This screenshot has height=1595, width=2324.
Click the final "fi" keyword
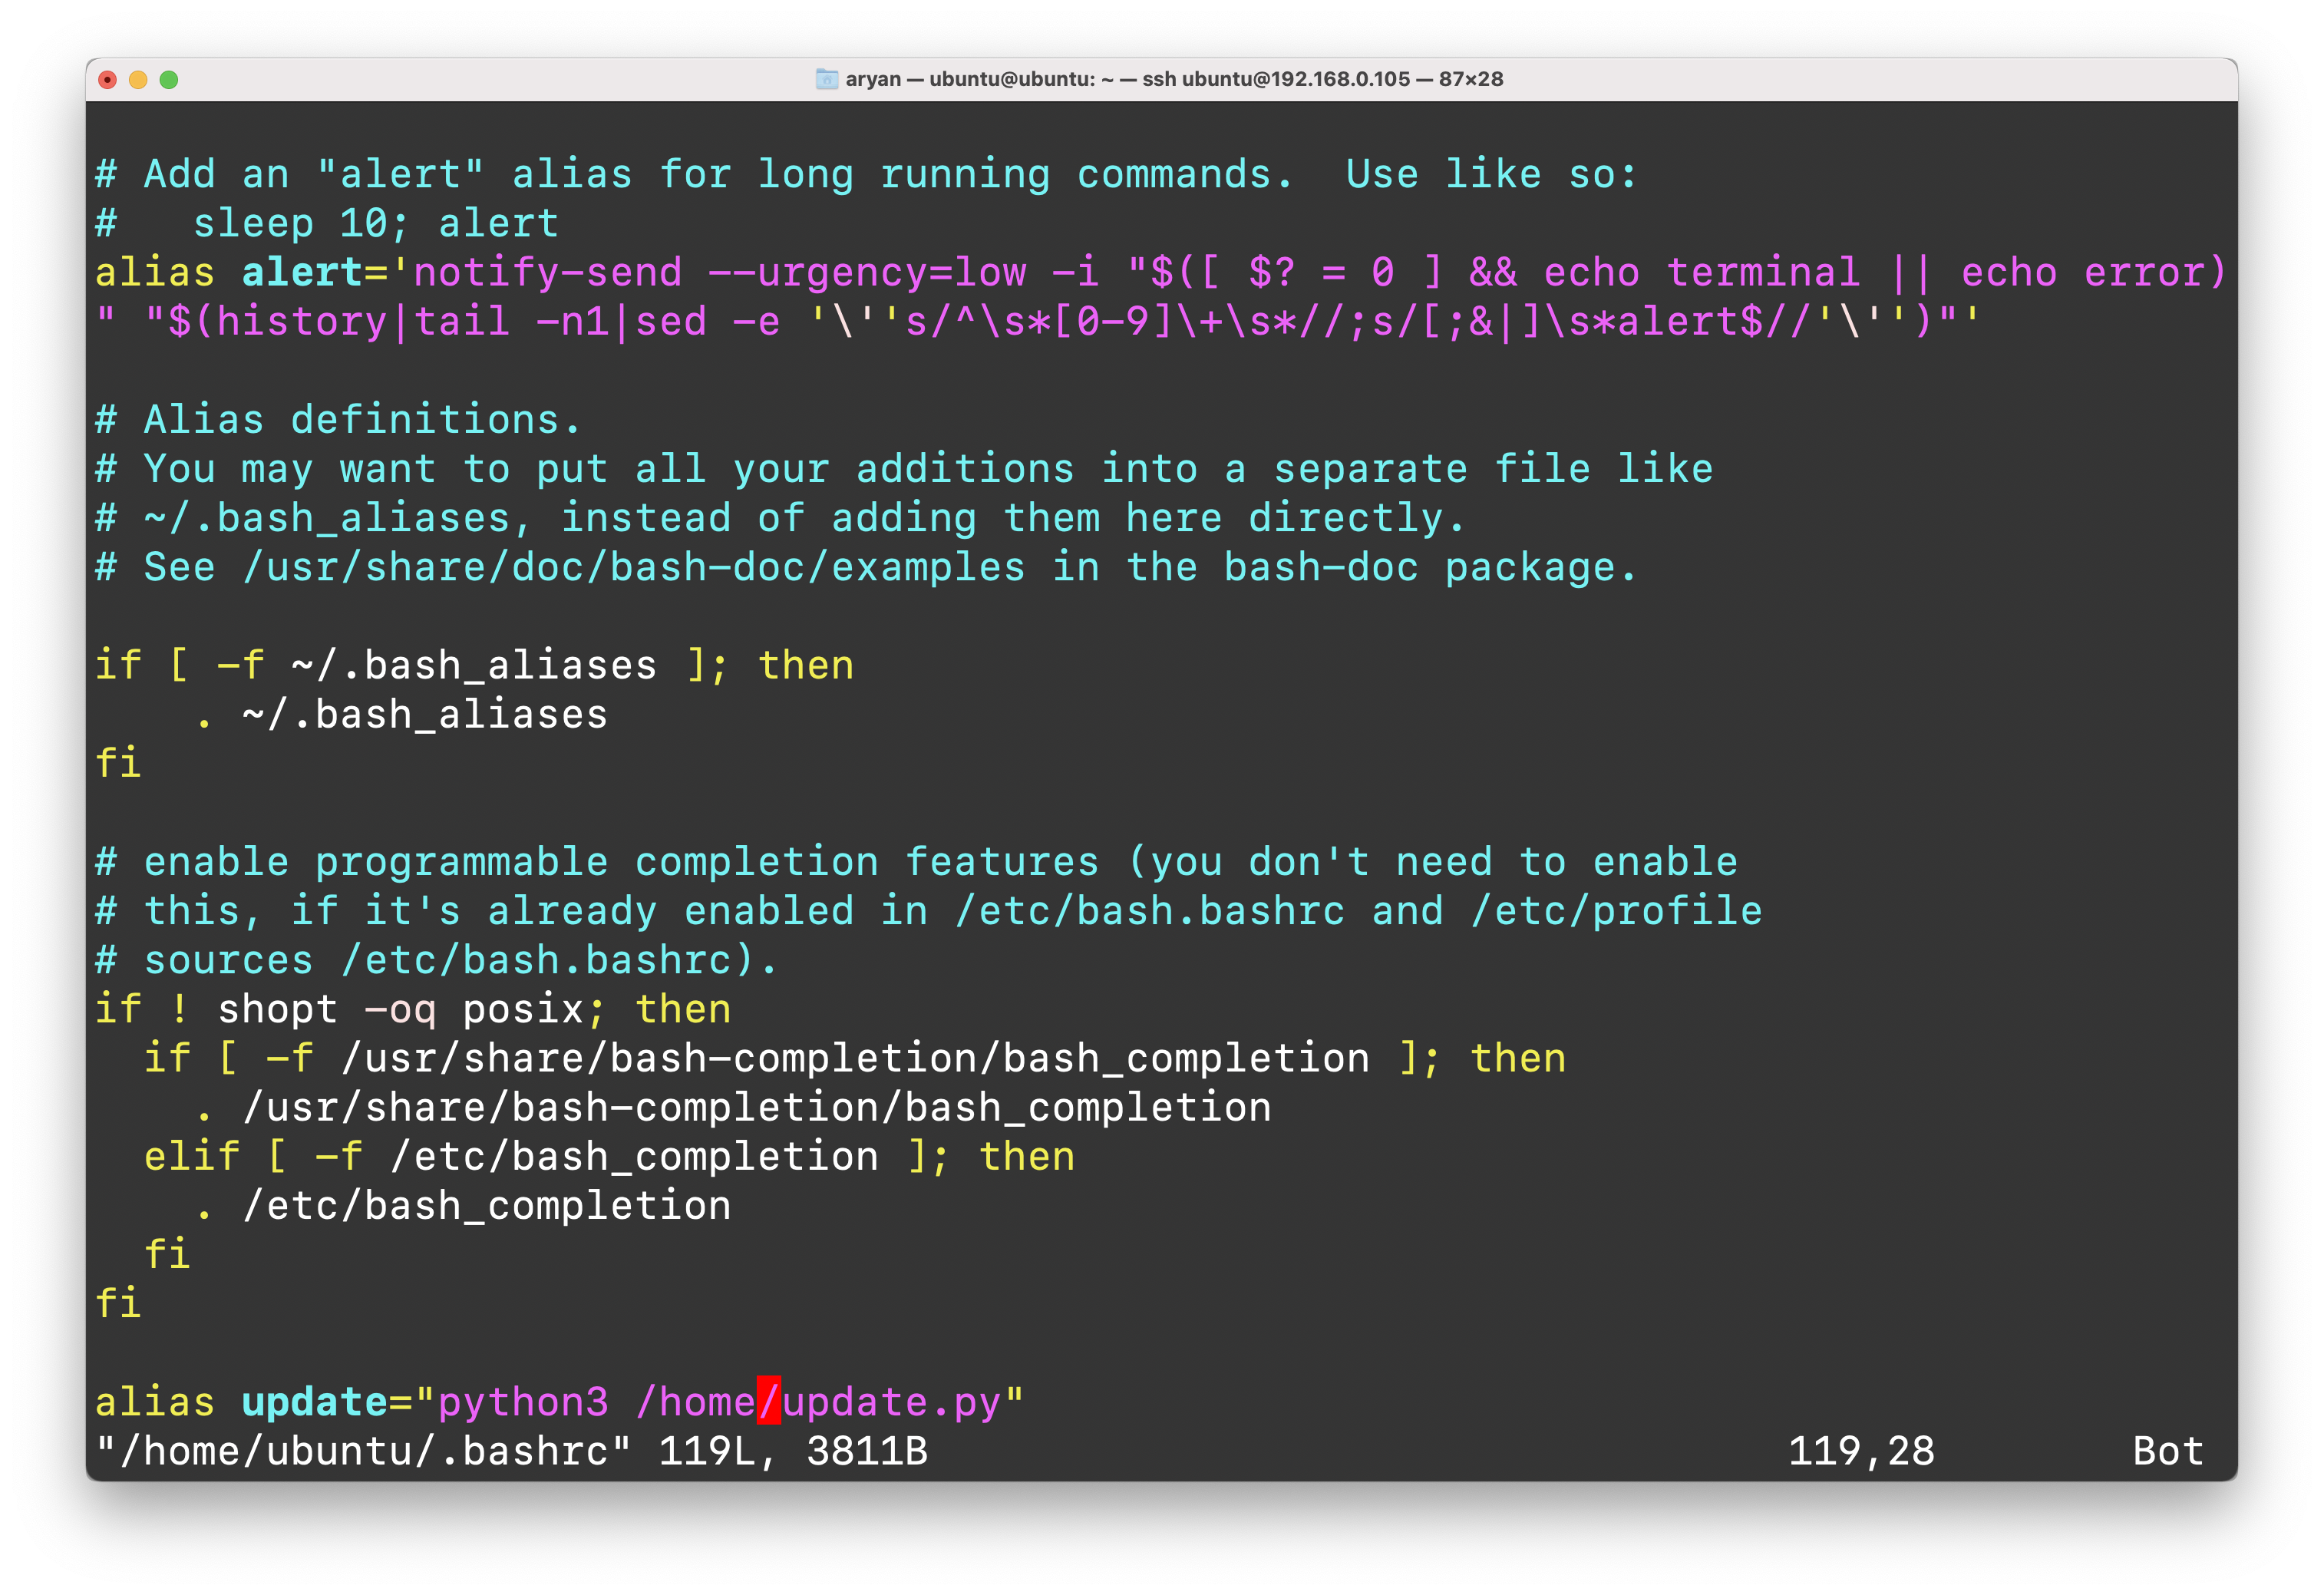point(119,1303)
